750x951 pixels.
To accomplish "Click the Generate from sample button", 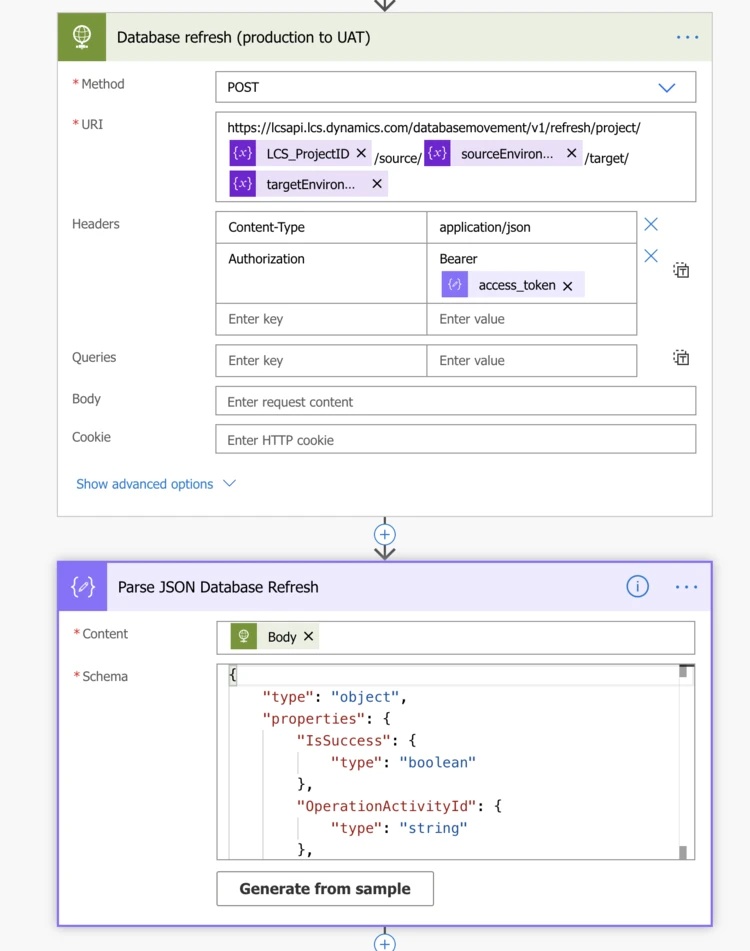I will (325, 889).
